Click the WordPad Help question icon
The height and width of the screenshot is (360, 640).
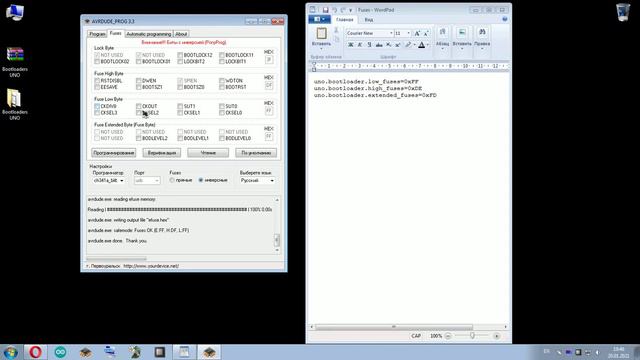[x=505, y=19]
